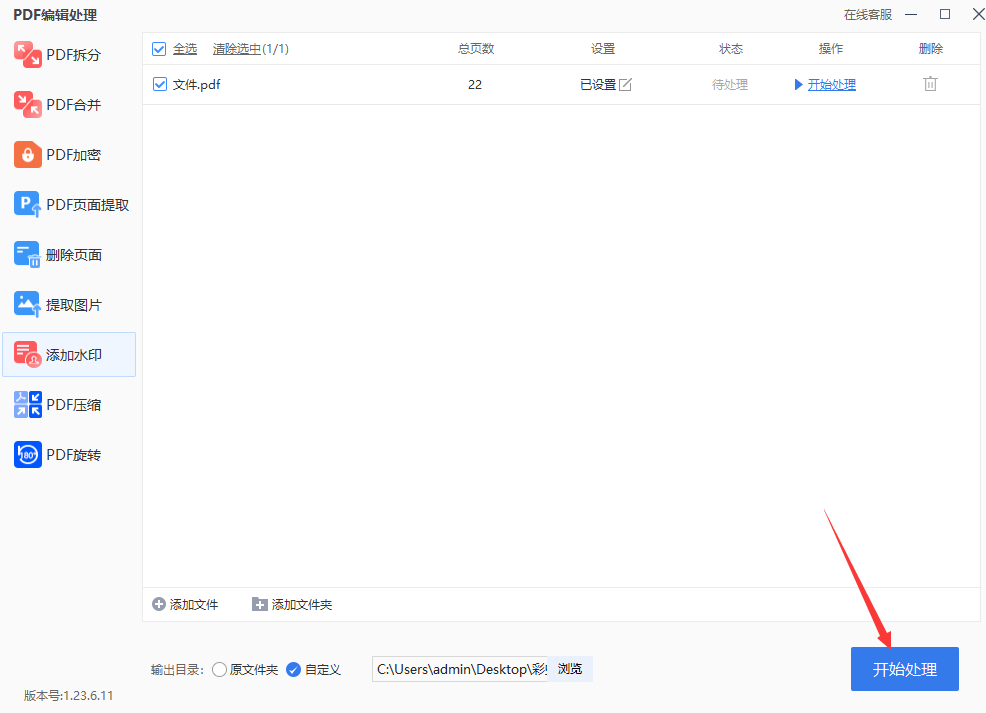Select the 自定义 output radio option
This screenshot has width=986, height=713.
(x=293, y=670)
